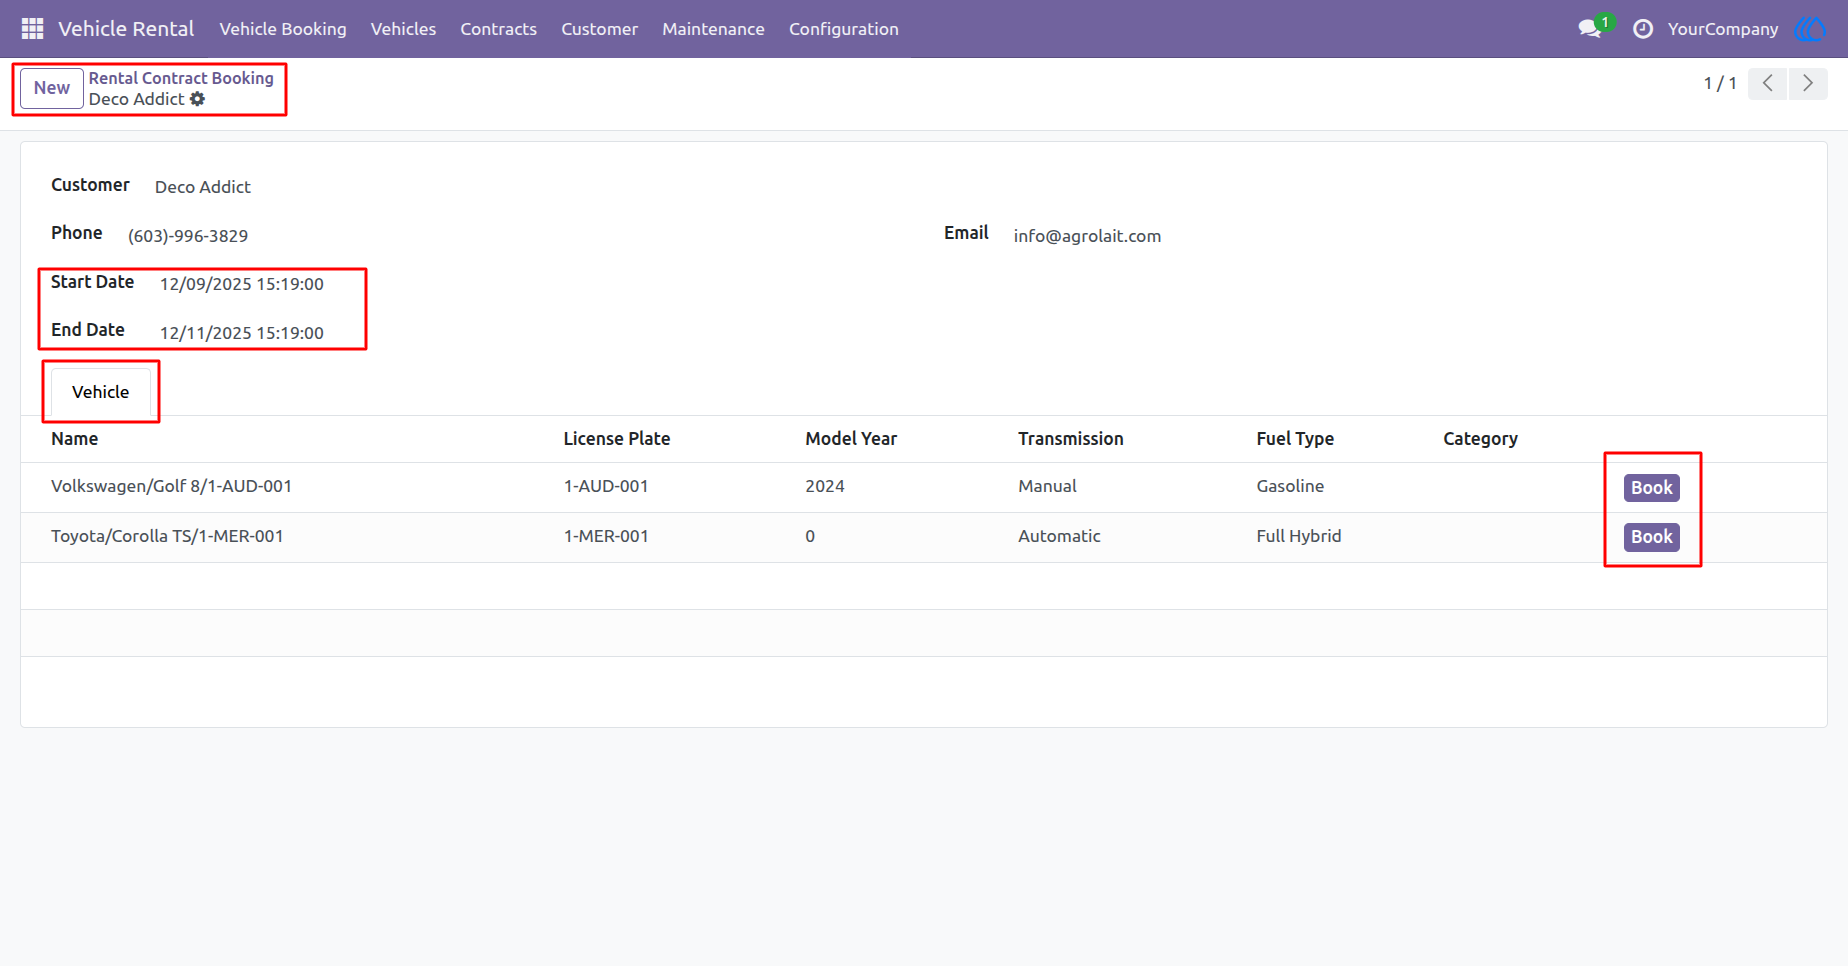Click the 1-MER-001 license plate cell
This screenshot has width=1848, height=966.
pos(606,536)
